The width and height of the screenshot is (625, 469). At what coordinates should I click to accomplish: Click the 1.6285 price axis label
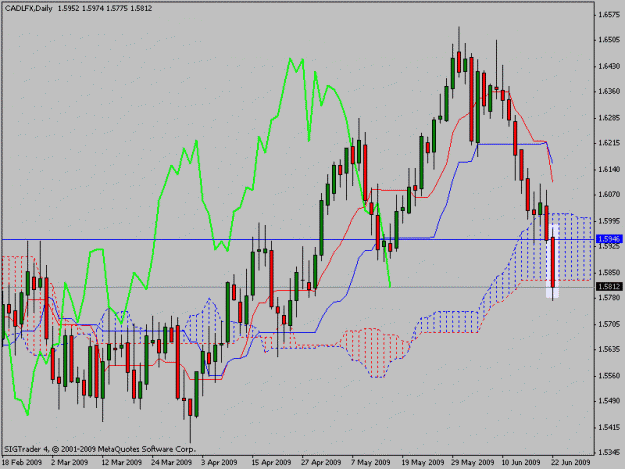[609, 118]
